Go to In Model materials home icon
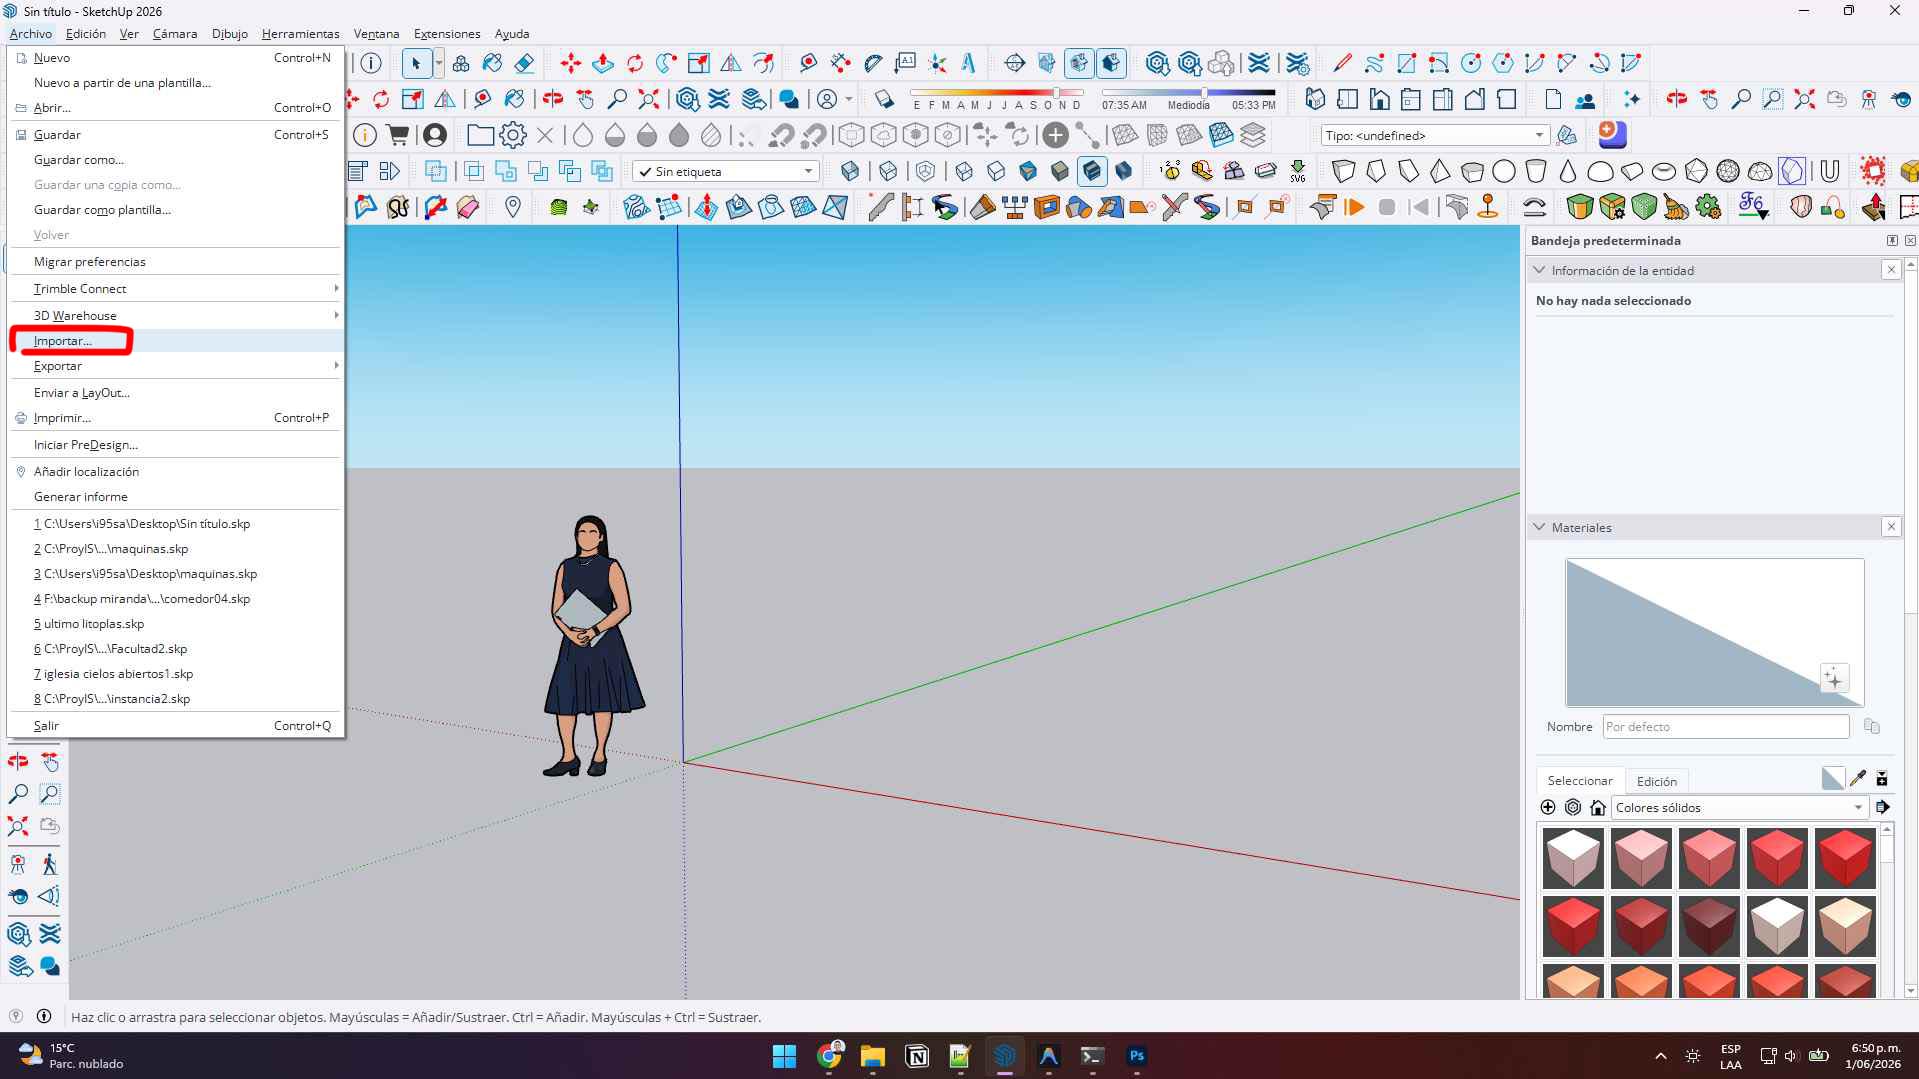 click(1598, 807)
